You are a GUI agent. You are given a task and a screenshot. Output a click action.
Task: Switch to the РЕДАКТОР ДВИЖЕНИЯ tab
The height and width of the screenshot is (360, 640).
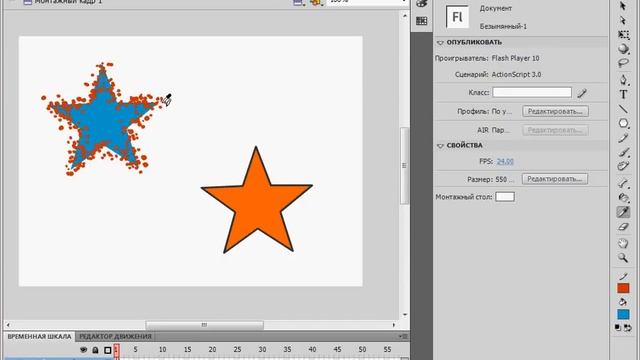116,337
